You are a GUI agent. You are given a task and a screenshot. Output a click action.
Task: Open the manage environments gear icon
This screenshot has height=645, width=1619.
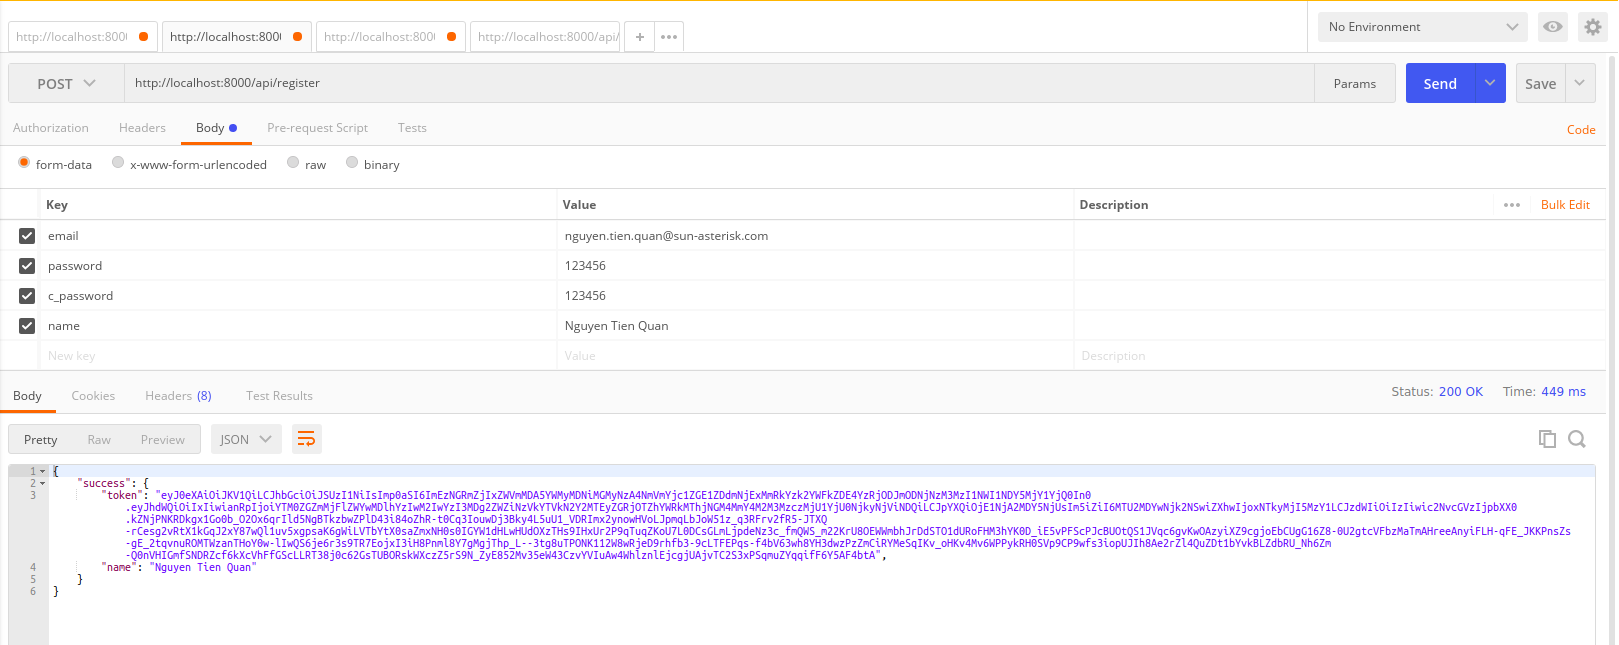click(1593, 27)
